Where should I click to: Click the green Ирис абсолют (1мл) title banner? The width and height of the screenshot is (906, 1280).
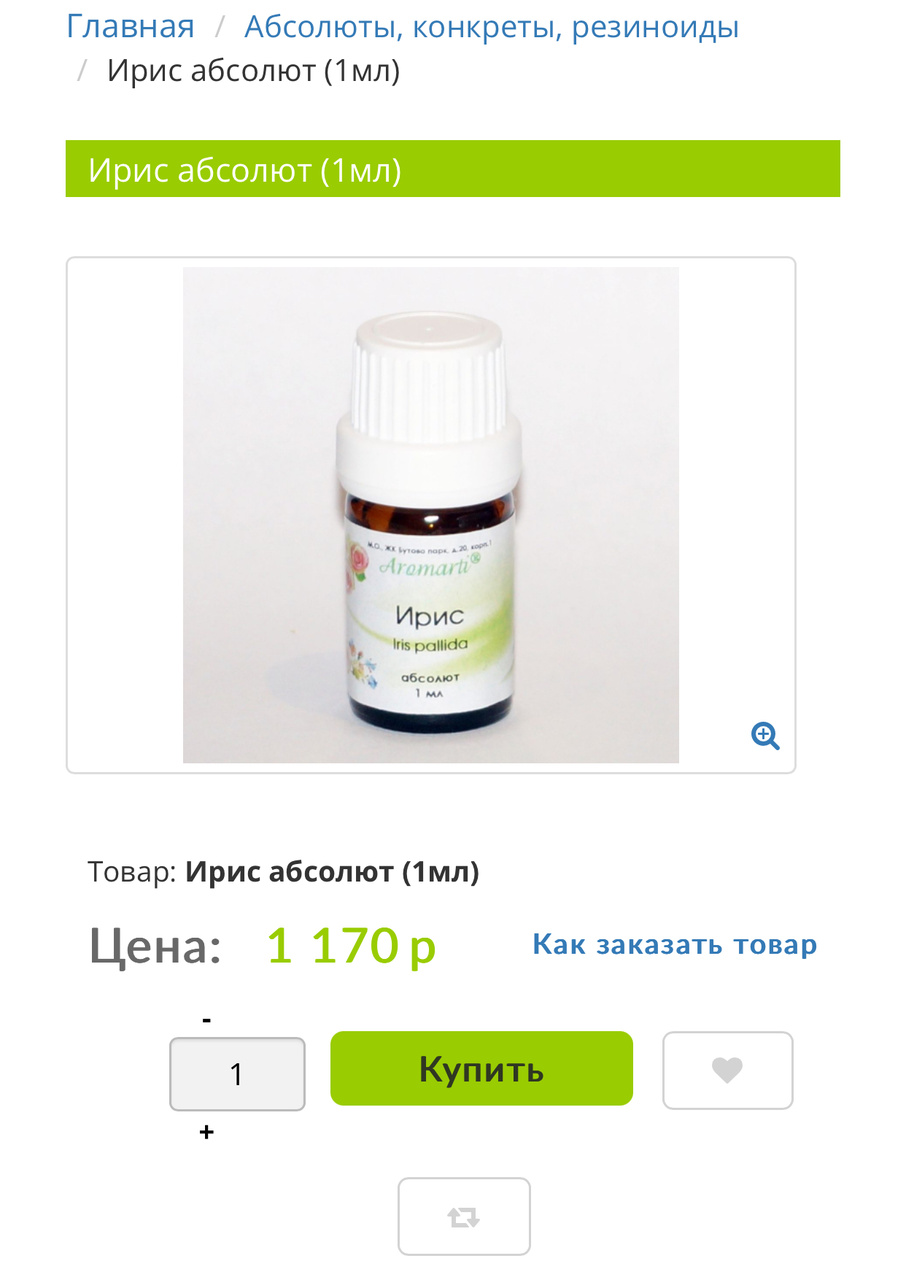(453, 169)
